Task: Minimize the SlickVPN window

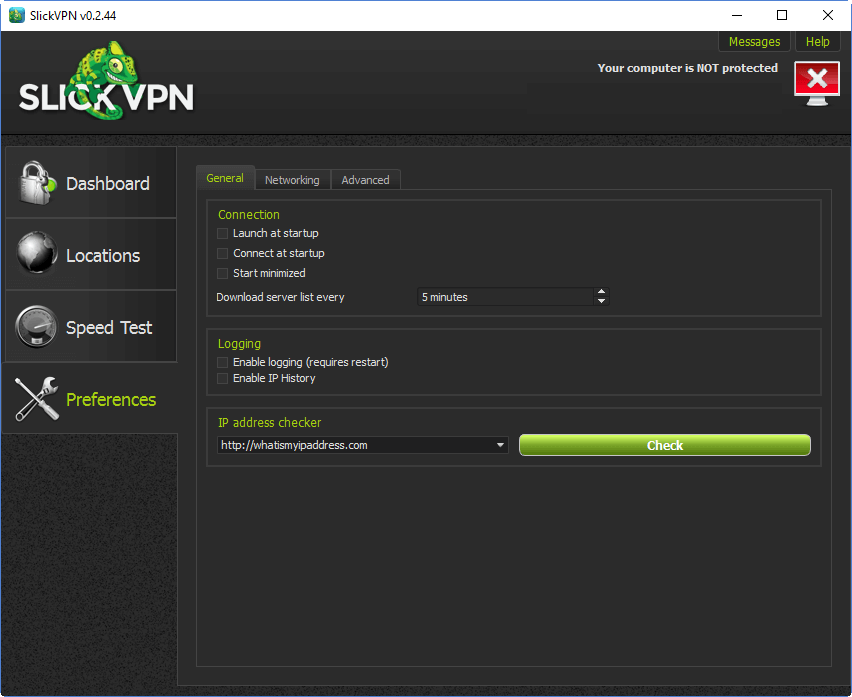Action: (737, 15)
